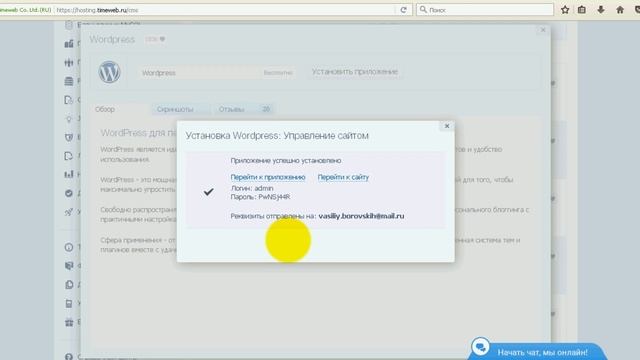Click the dialog title Установка Wordpress
The height and width of the screenshot is (360, 640).
(x=277, y=136)
